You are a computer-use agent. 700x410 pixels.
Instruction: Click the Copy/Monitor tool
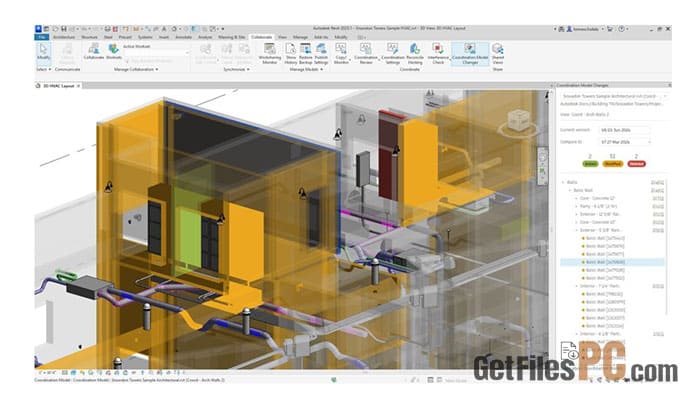pos(341,54)
